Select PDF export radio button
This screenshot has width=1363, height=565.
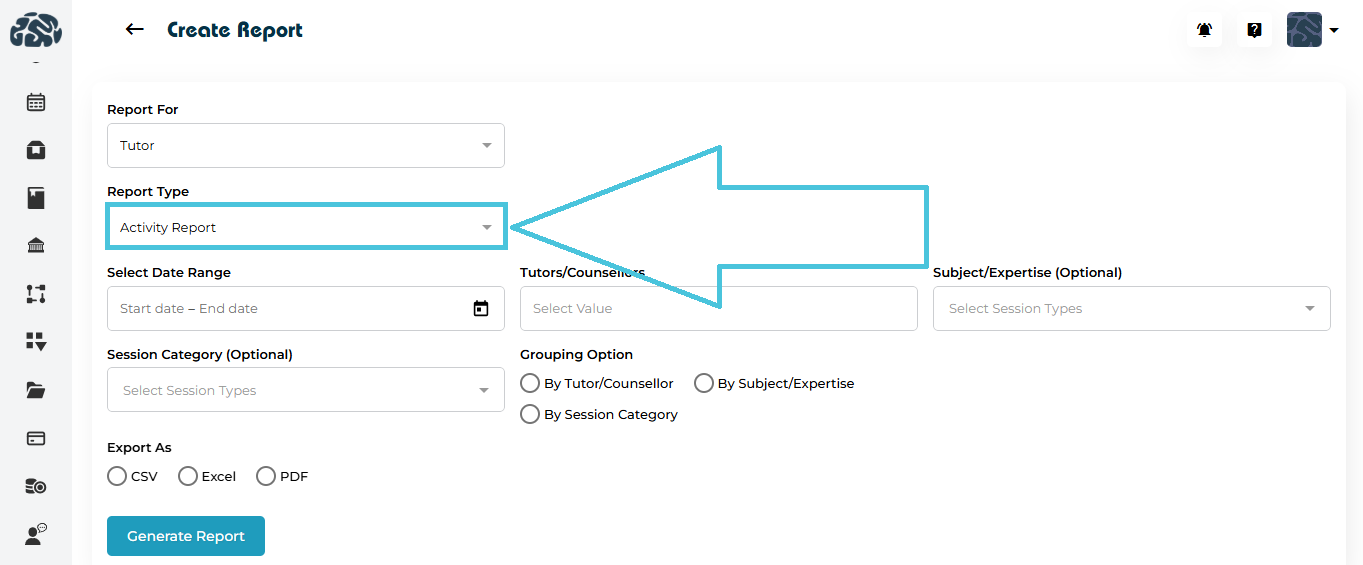click(x=266, y=476)
